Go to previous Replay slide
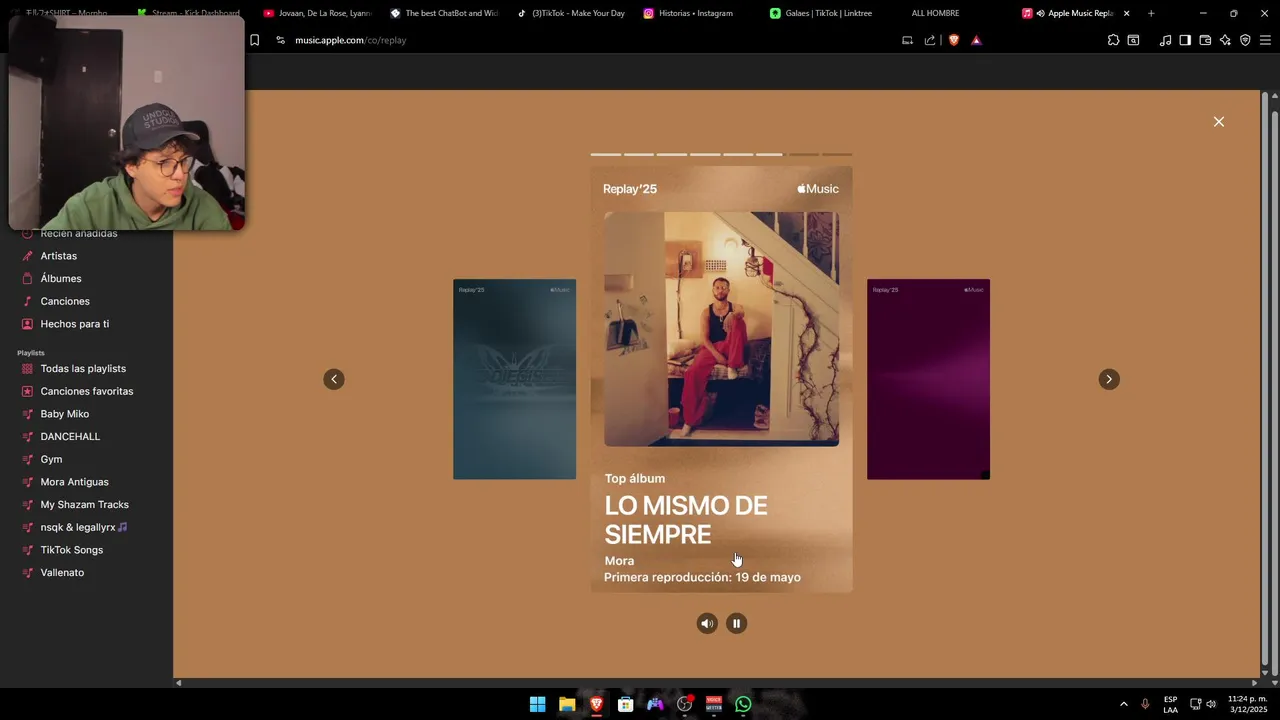1280x720 pixels. (x=334, y=379)
